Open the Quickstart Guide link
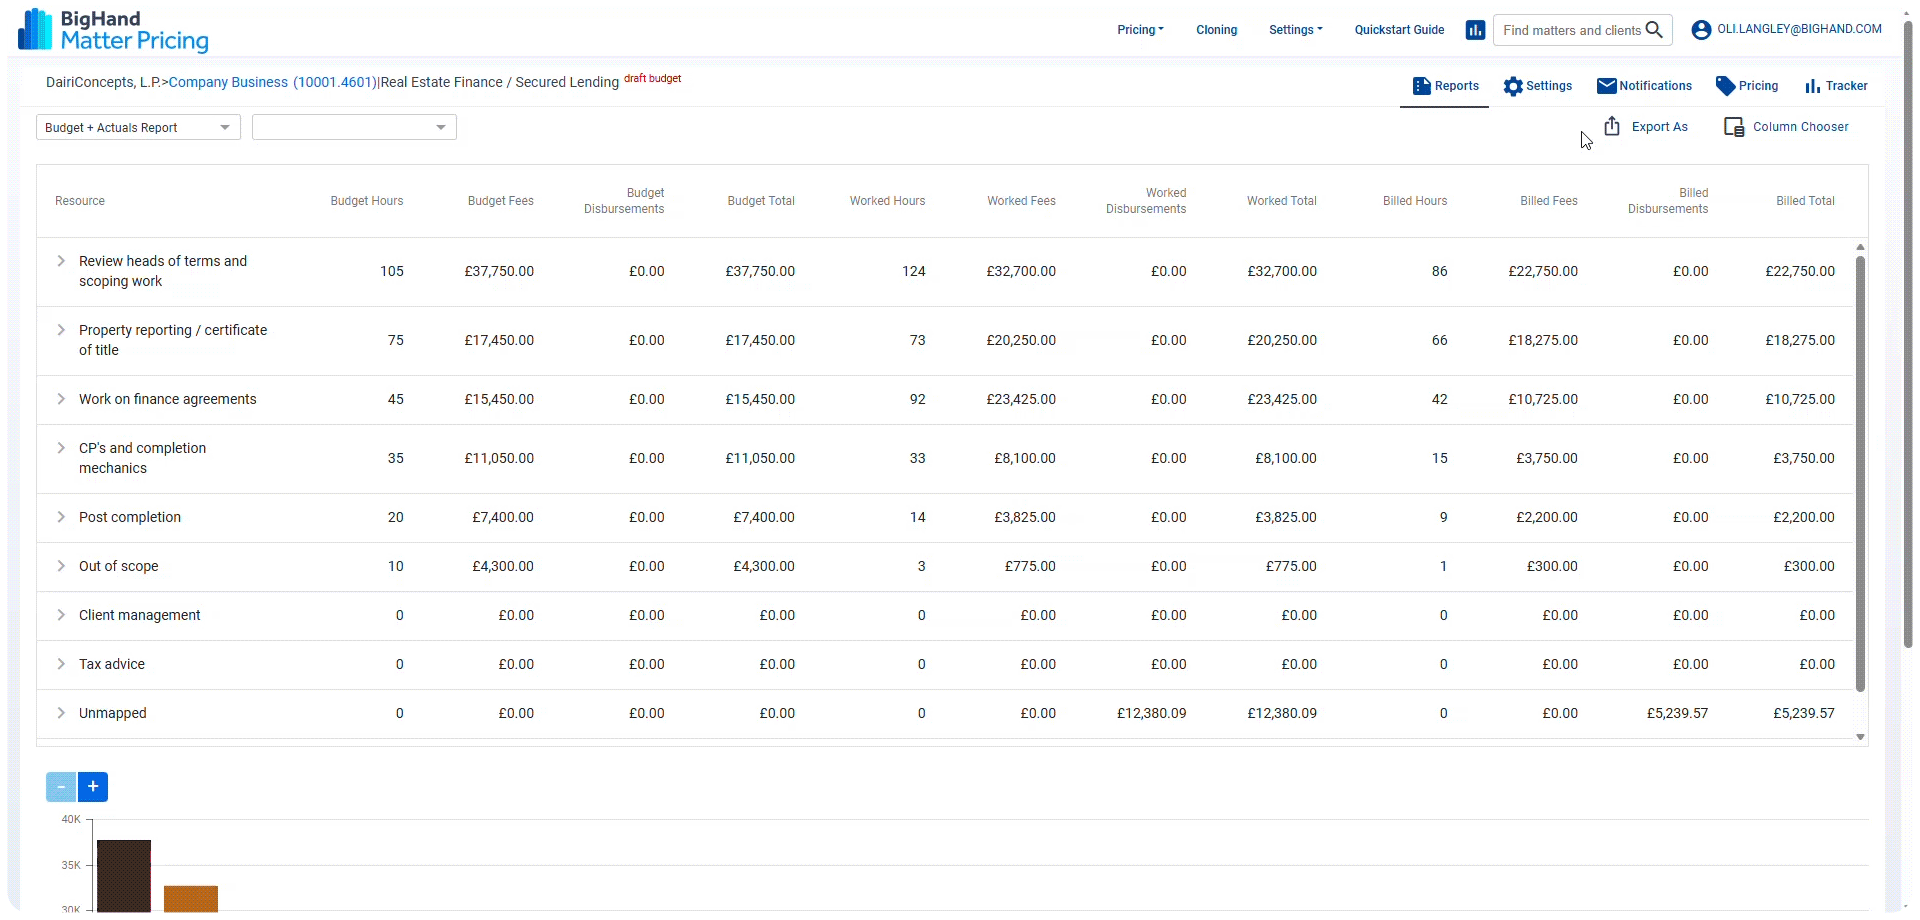1920x920 pixels. 1399,30
